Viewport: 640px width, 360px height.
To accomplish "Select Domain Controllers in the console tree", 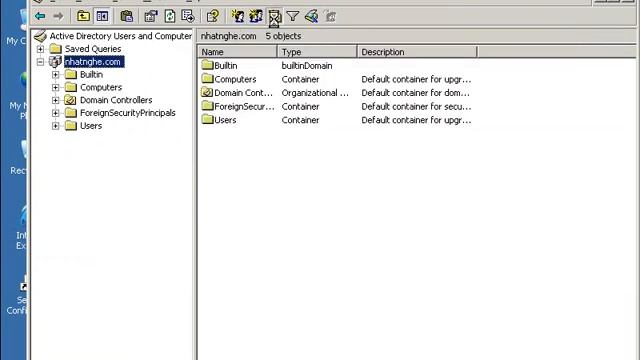I will pyautogui.click(x=116, y=100).
